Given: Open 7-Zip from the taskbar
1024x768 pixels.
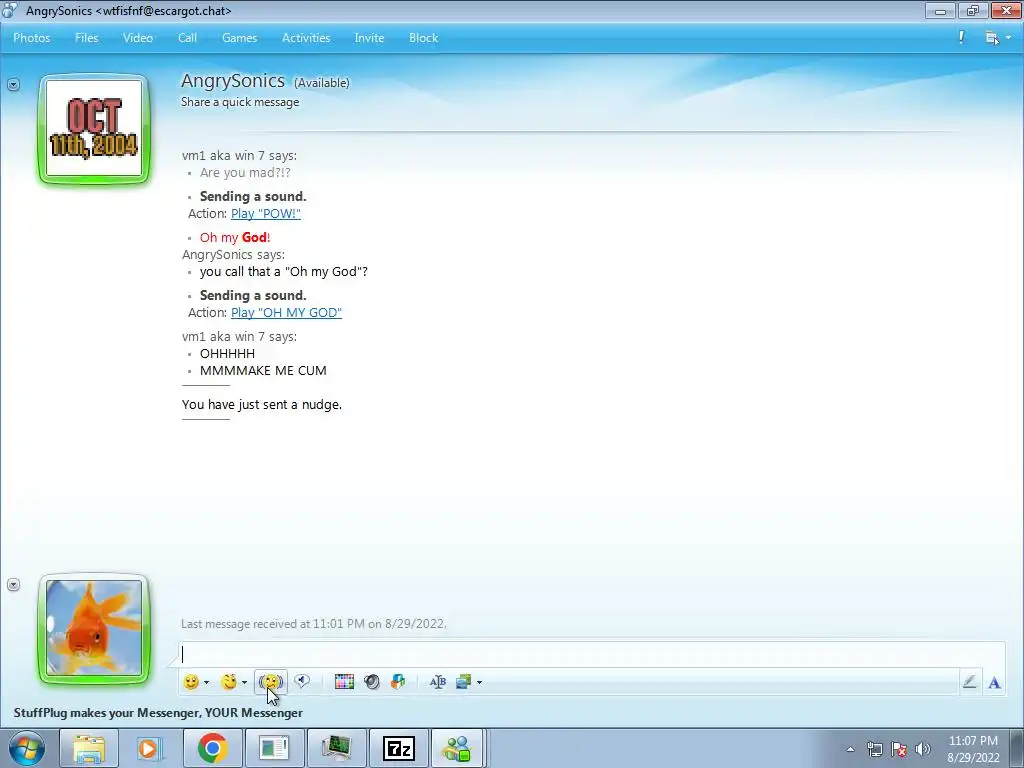Looking at the screenshot, I should click(398, 748).
